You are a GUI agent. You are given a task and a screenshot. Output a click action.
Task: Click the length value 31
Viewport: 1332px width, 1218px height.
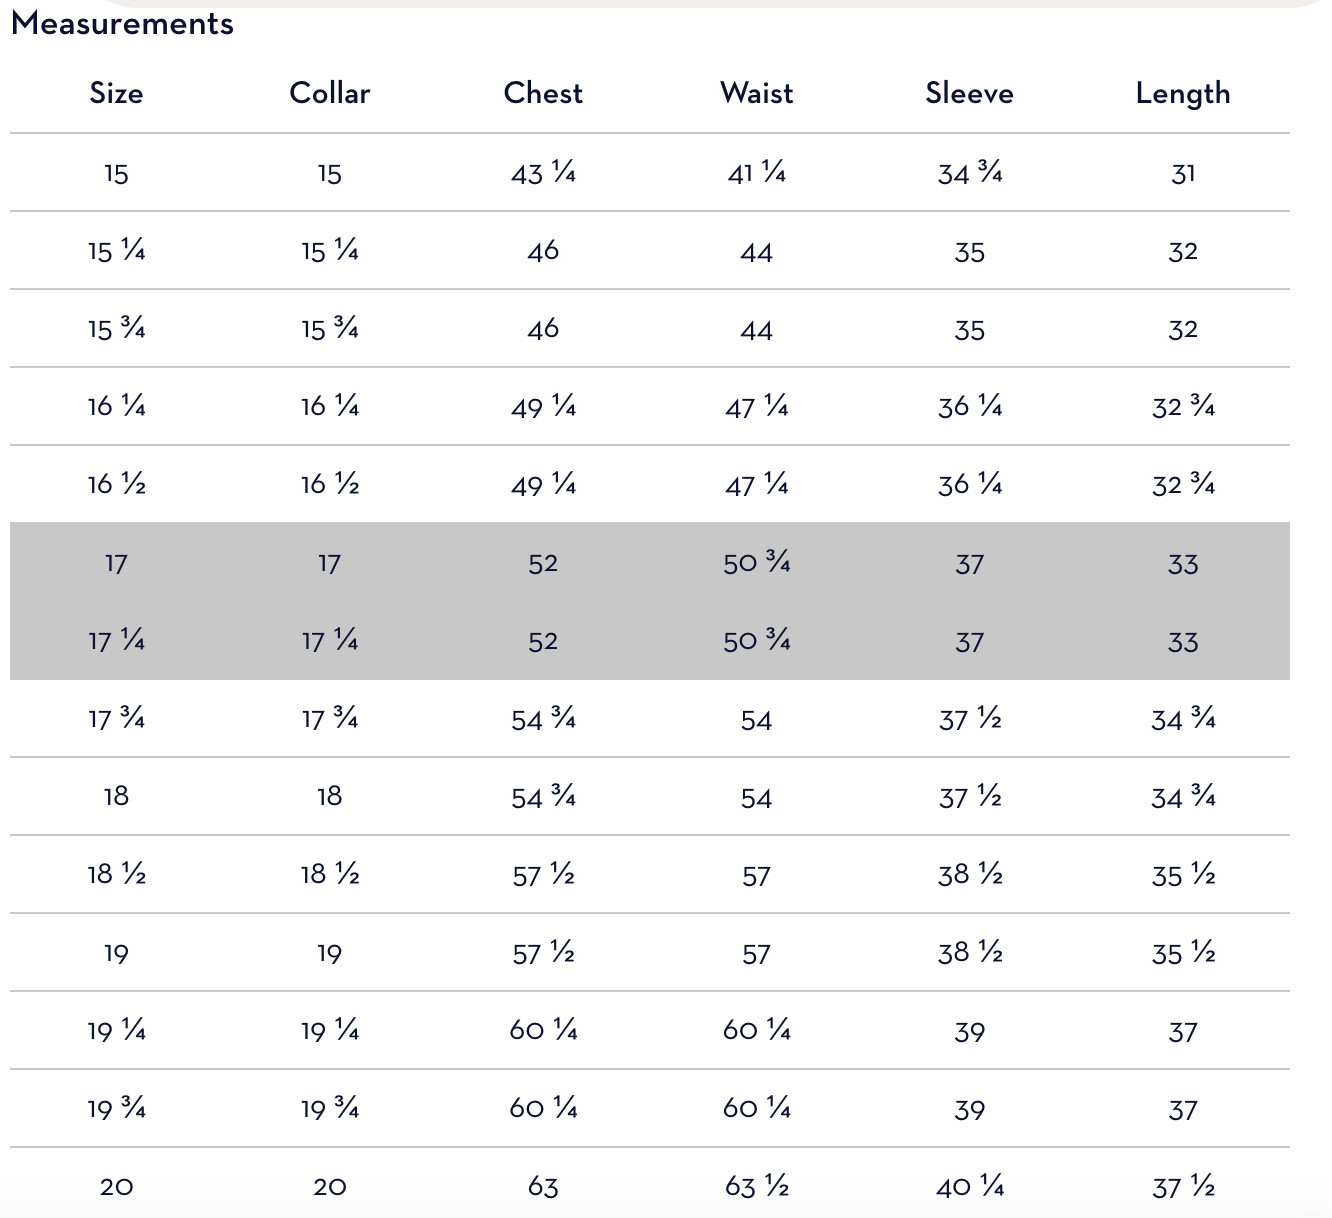(1183, 174)
